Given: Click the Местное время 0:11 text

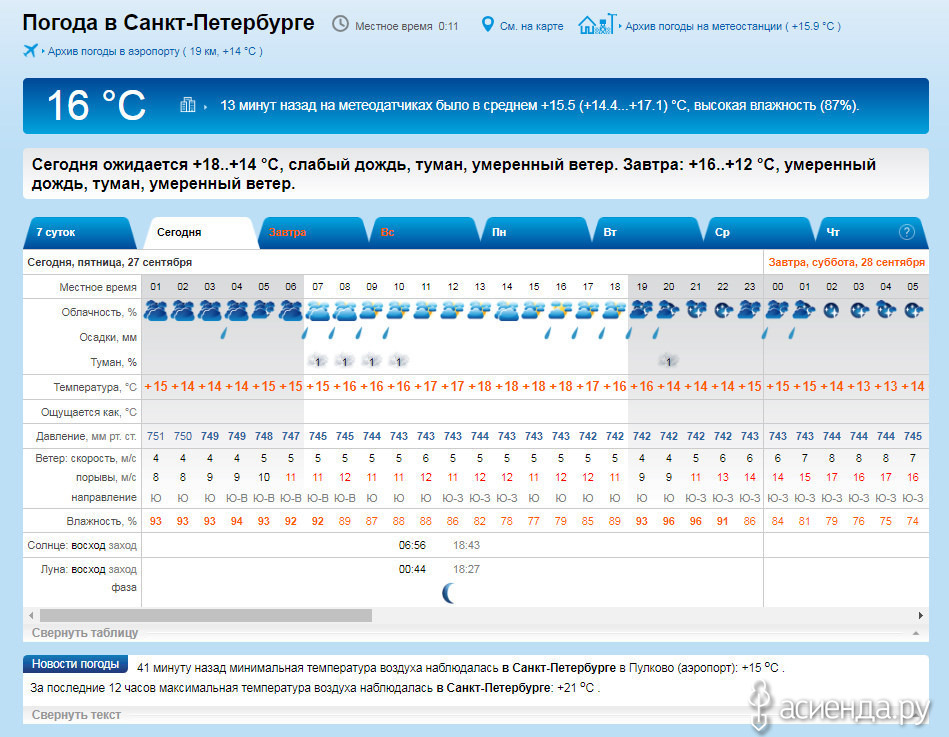Looking at the screenshot, I should (x=407, y=26).
